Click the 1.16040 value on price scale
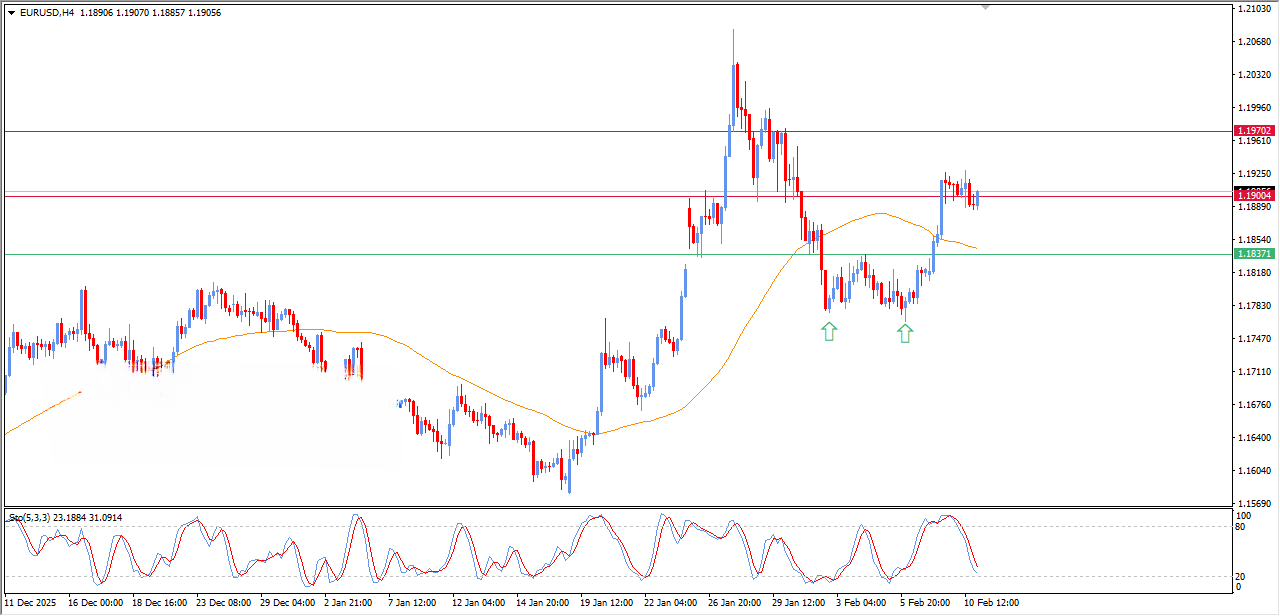This screenshot has width=1280, height=616. tap(1253, 471)
